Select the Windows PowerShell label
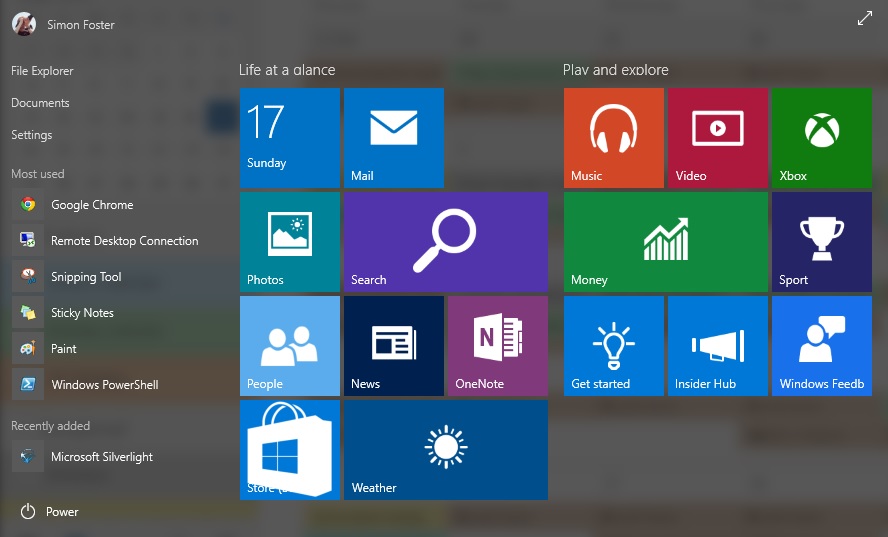888x537 pixels. 105,385
